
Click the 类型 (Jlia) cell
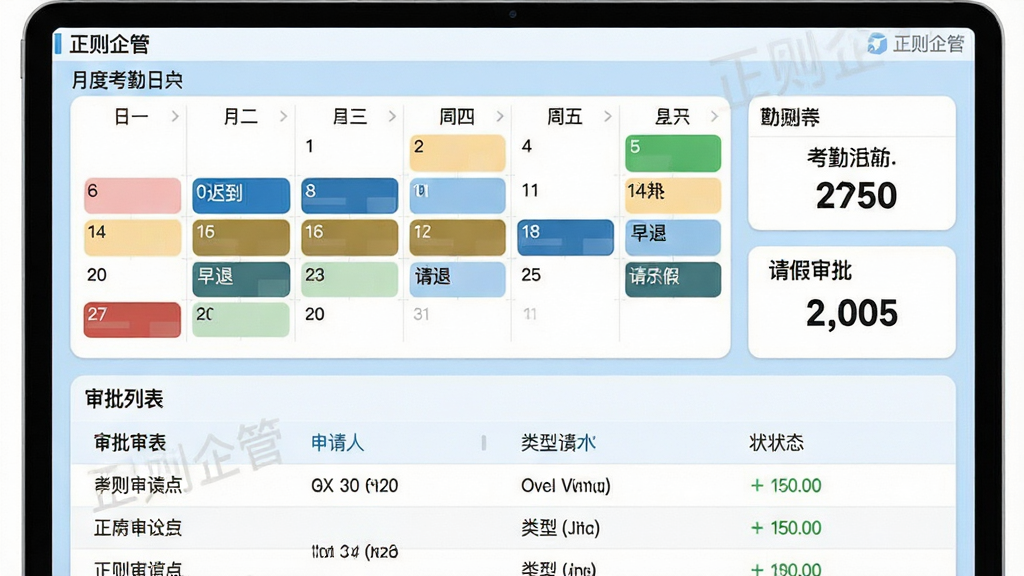pyautogui.click(x=560, y=528)
